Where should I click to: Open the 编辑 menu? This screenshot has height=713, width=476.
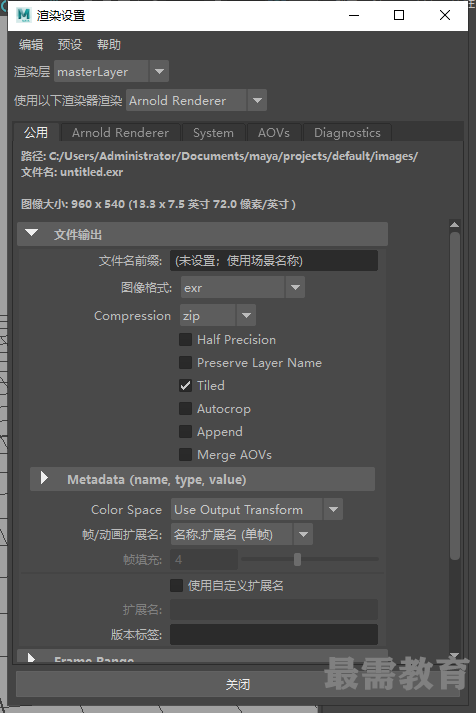(x=31, y=45)
